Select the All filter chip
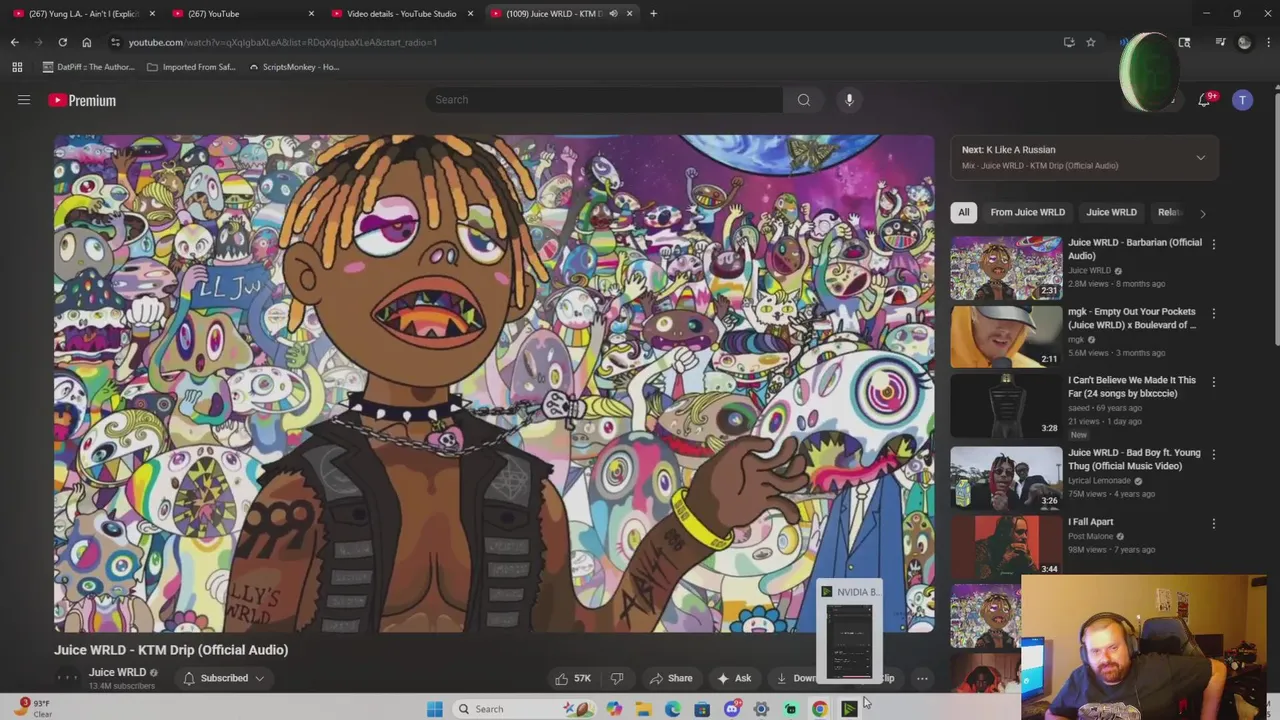The height and width of the screenshot is (720, 1280). tap(963, 212)
